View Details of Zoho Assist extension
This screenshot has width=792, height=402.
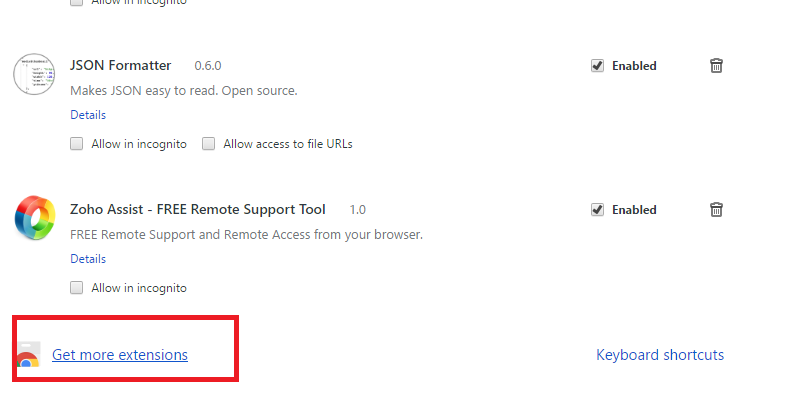88,259
